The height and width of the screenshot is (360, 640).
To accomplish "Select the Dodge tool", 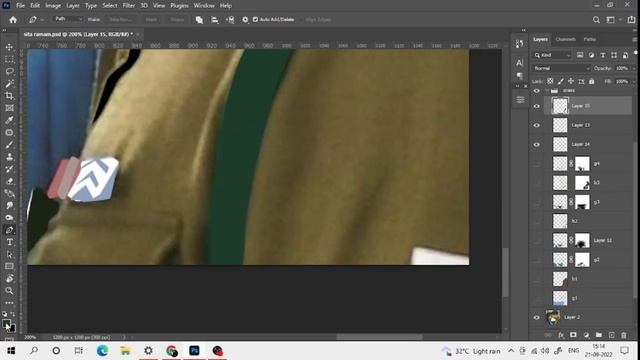I will coord(9,218).
